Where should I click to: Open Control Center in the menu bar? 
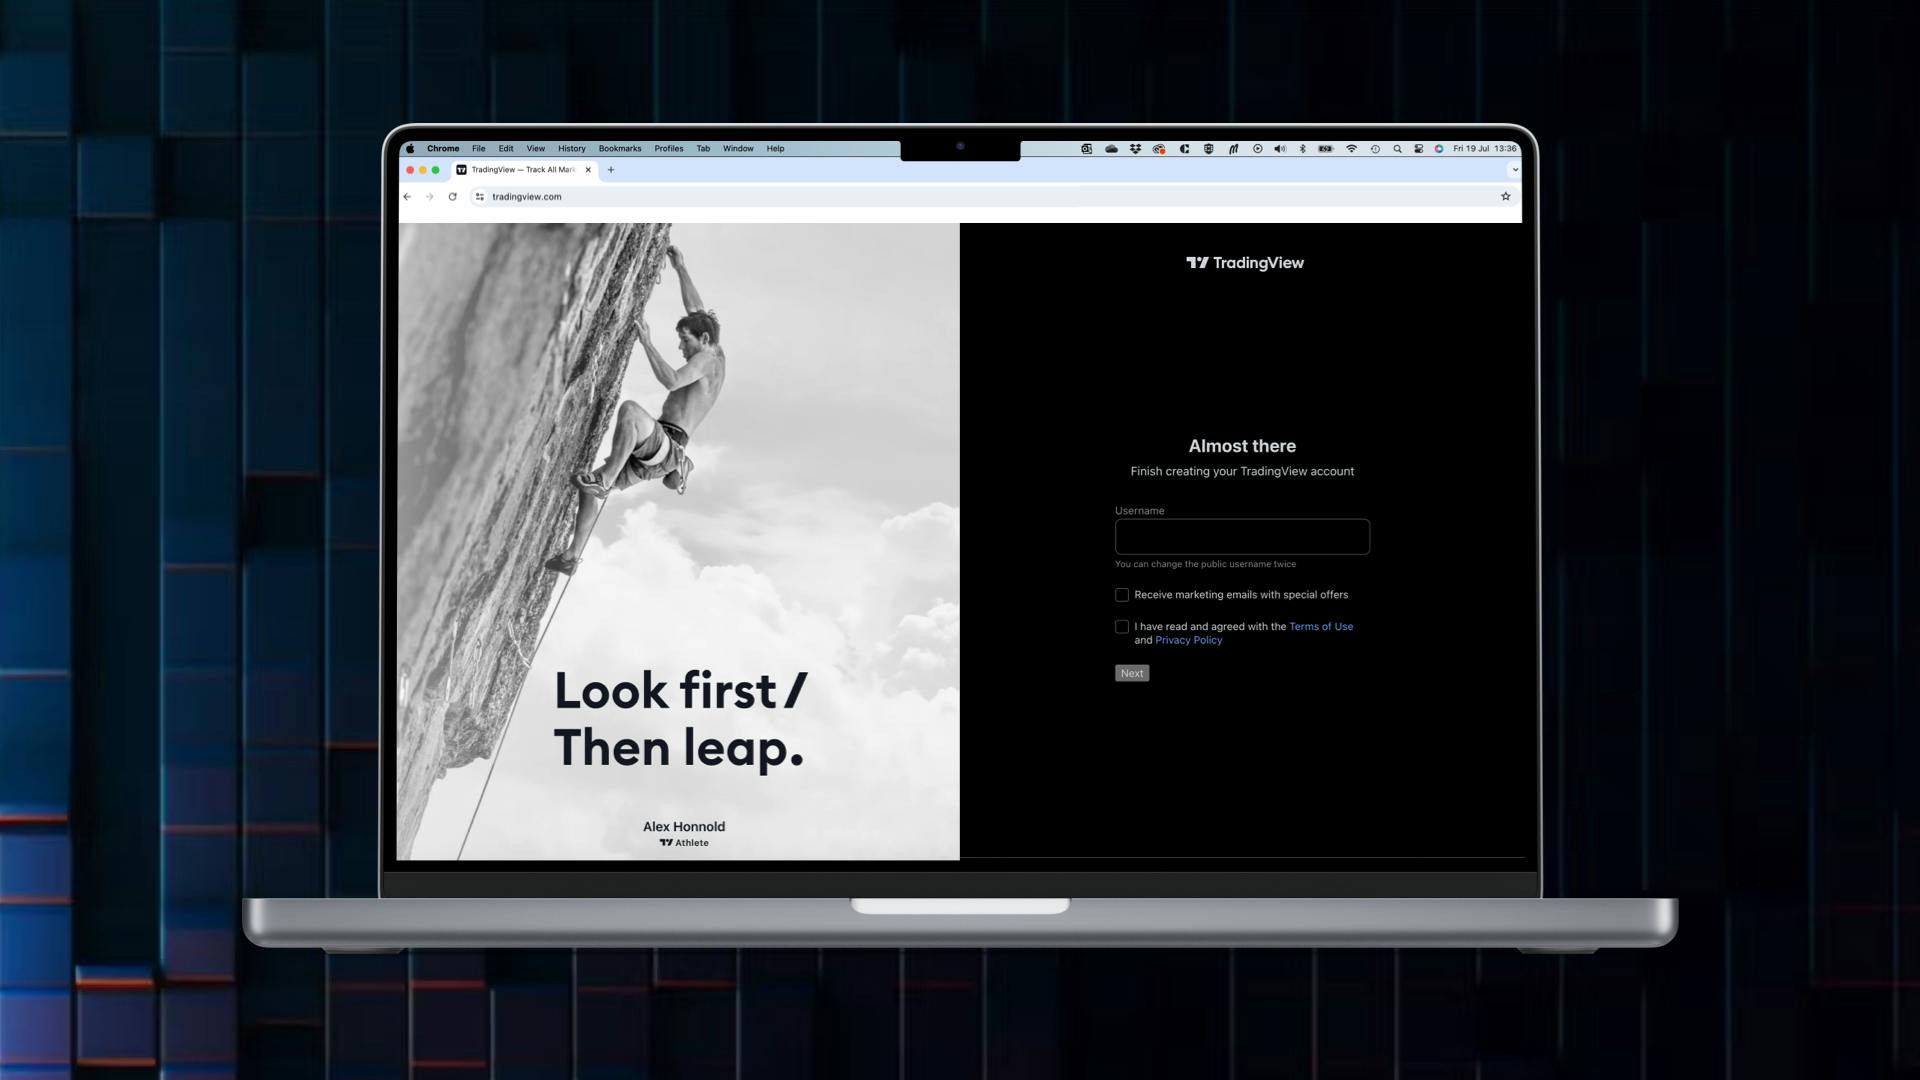[1418, 149]
